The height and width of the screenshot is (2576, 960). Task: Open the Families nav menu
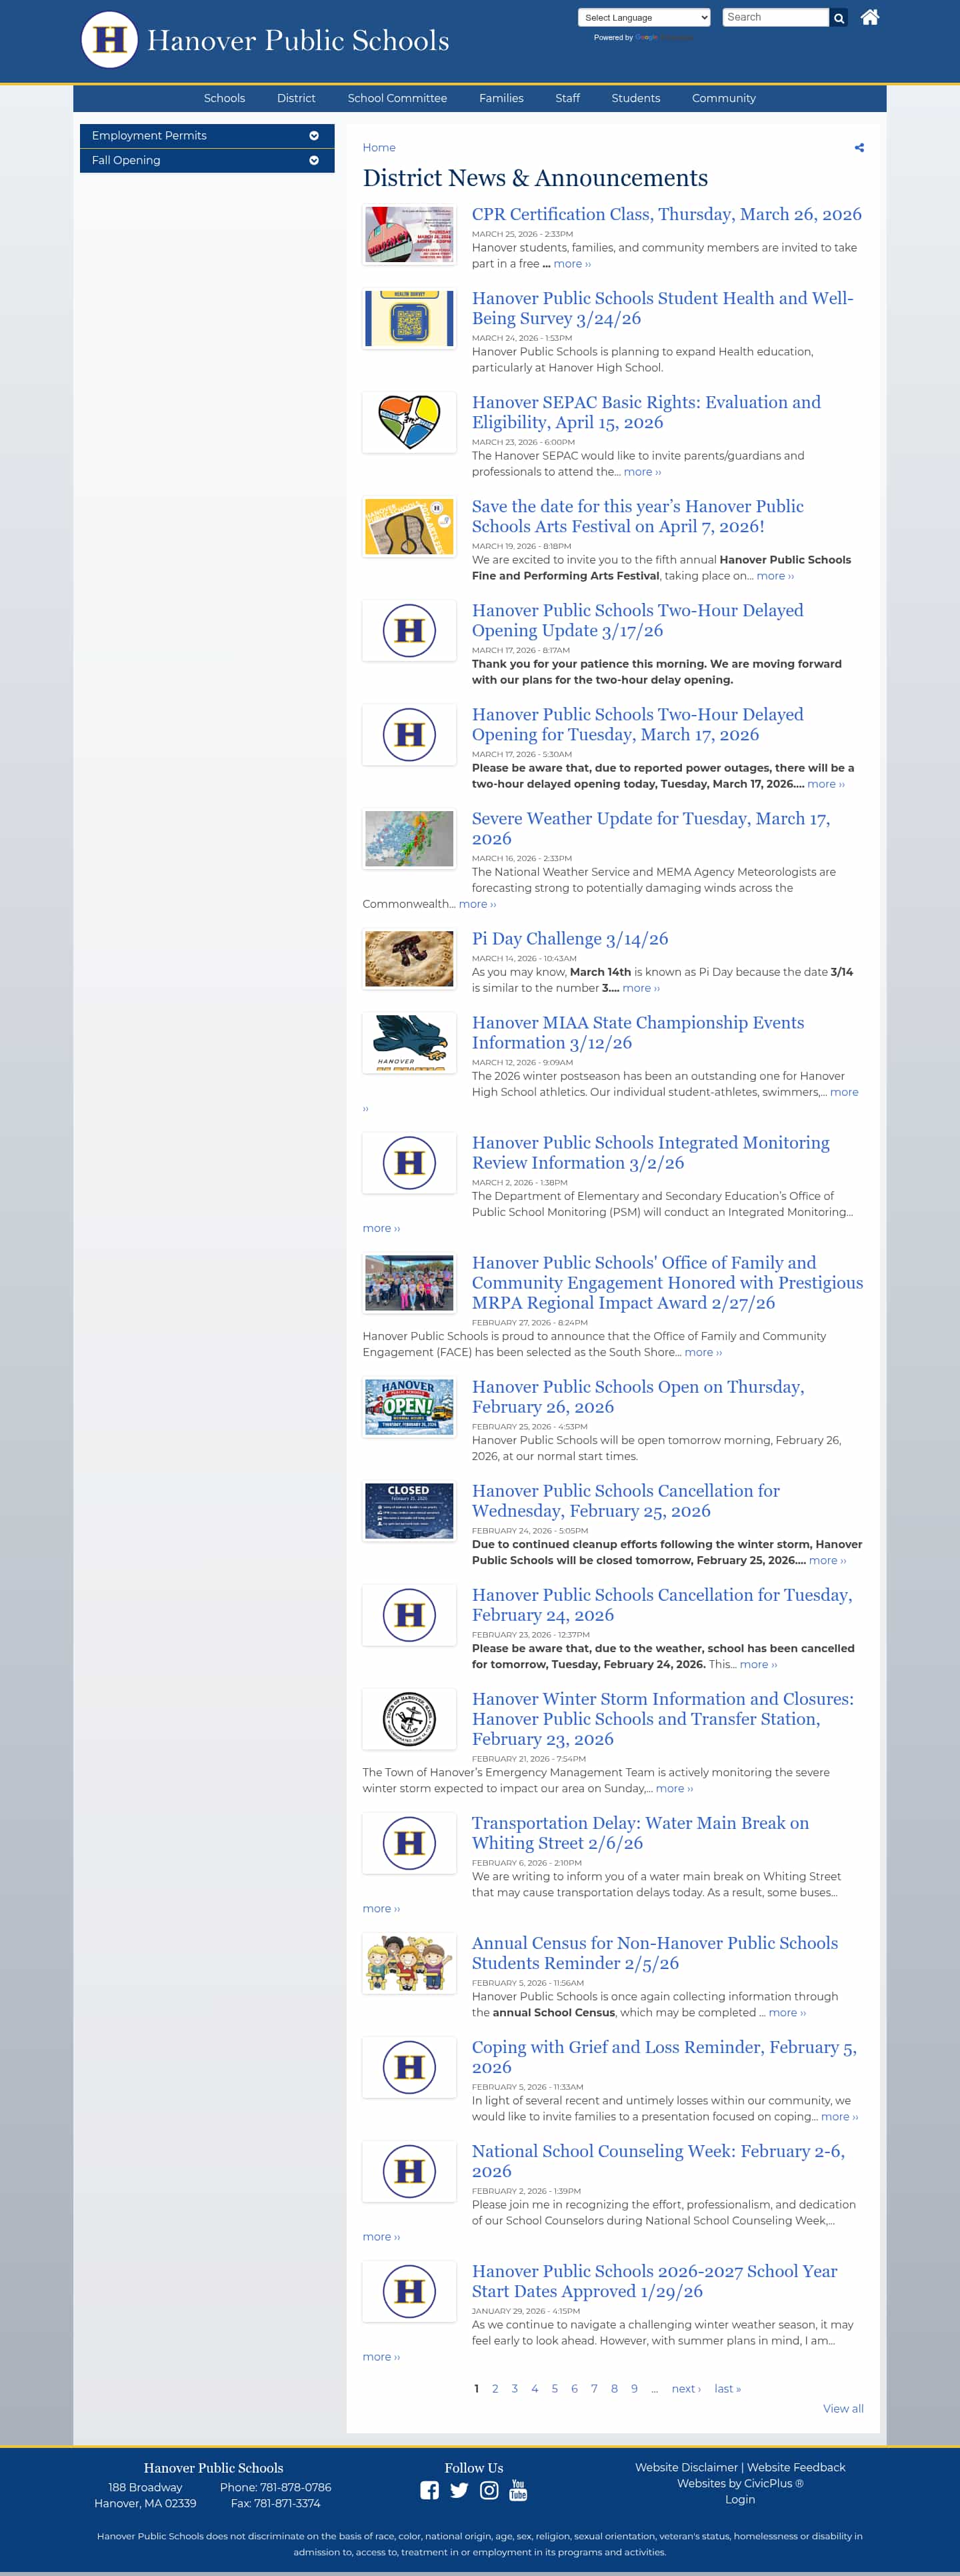501,98
